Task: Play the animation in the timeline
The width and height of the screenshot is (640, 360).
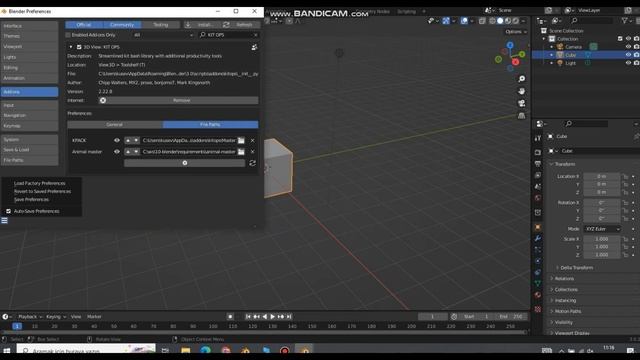Action: click(x=273, y=317)
